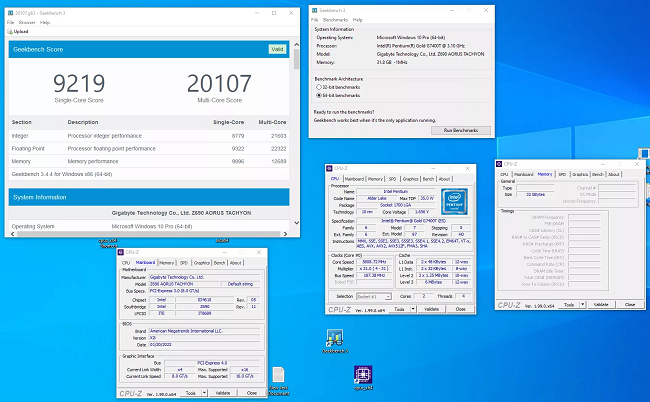This screenshot has width=650, height=402.
Task: Open the Geekbench desktop shortcut icon
Action: pos(335,338)
